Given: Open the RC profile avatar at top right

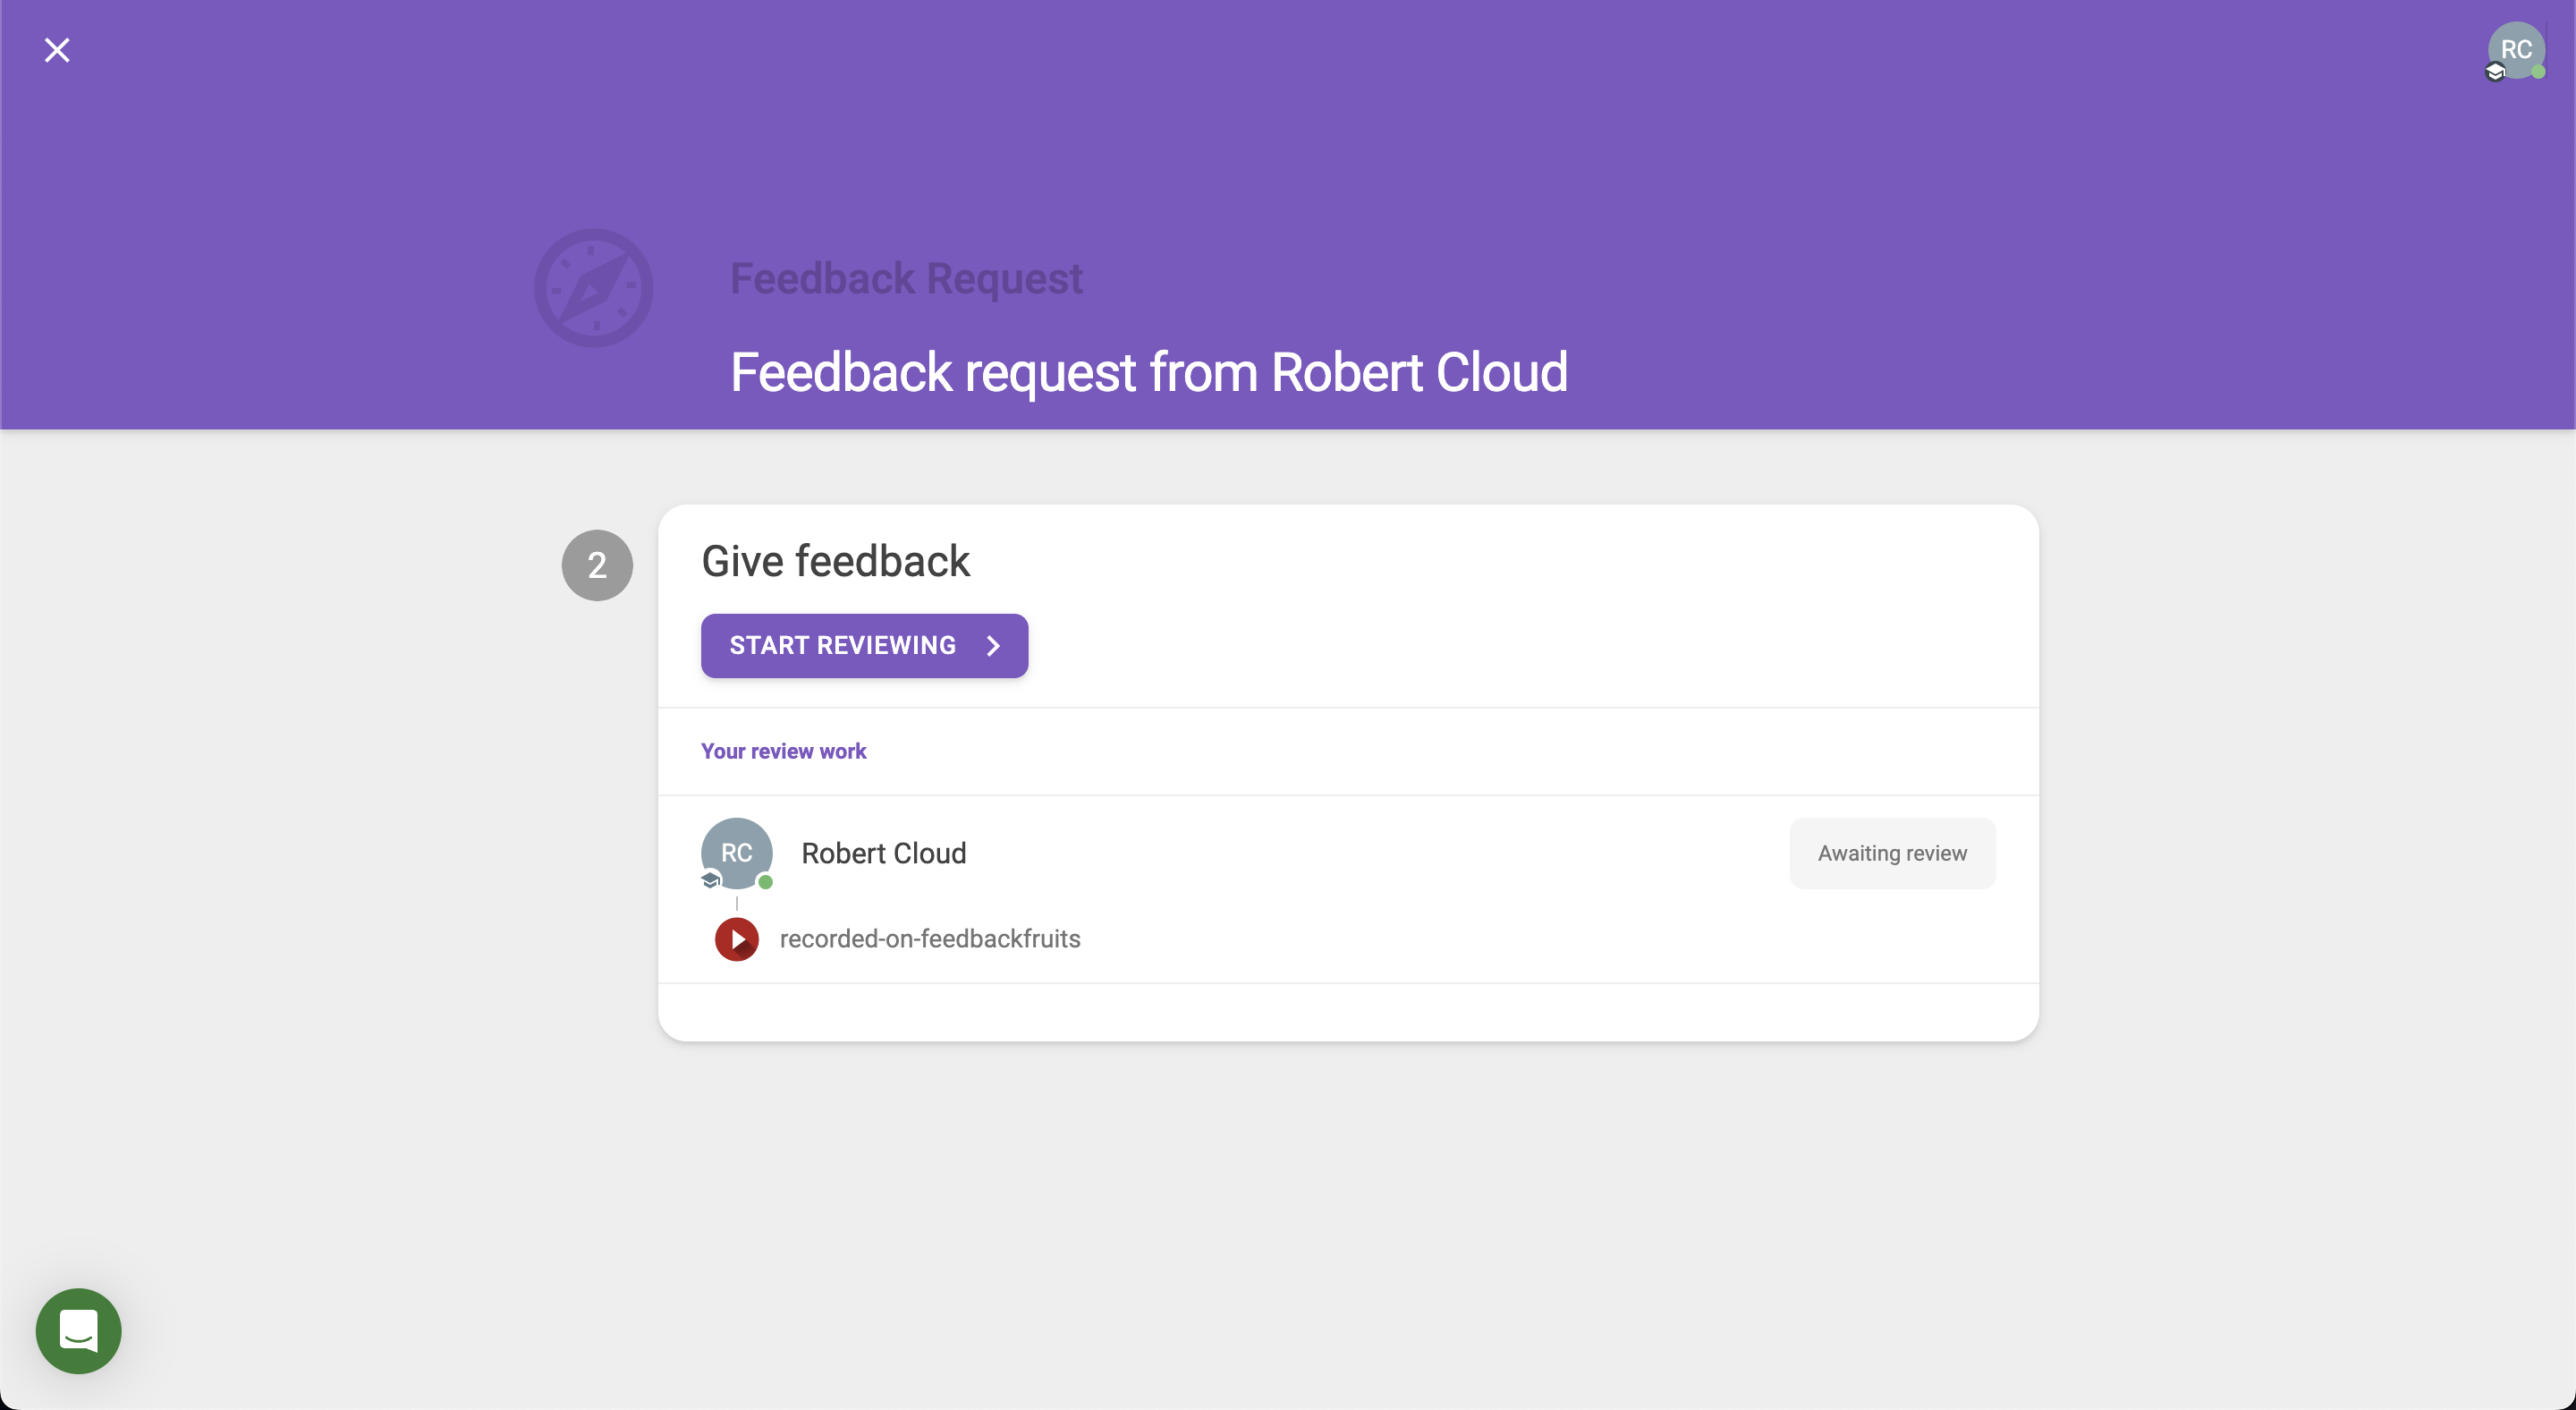Looking at the screenshot, I should [2516, 50].
